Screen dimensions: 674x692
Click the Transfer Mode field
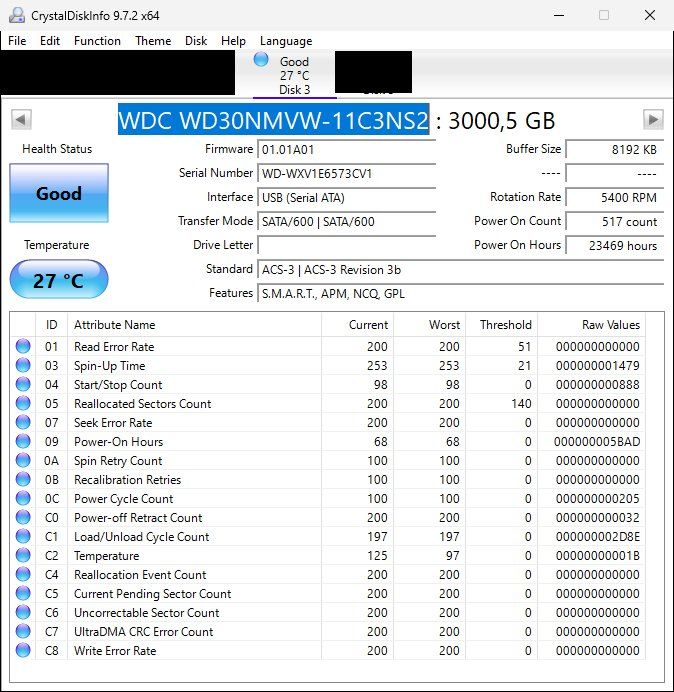346,221
